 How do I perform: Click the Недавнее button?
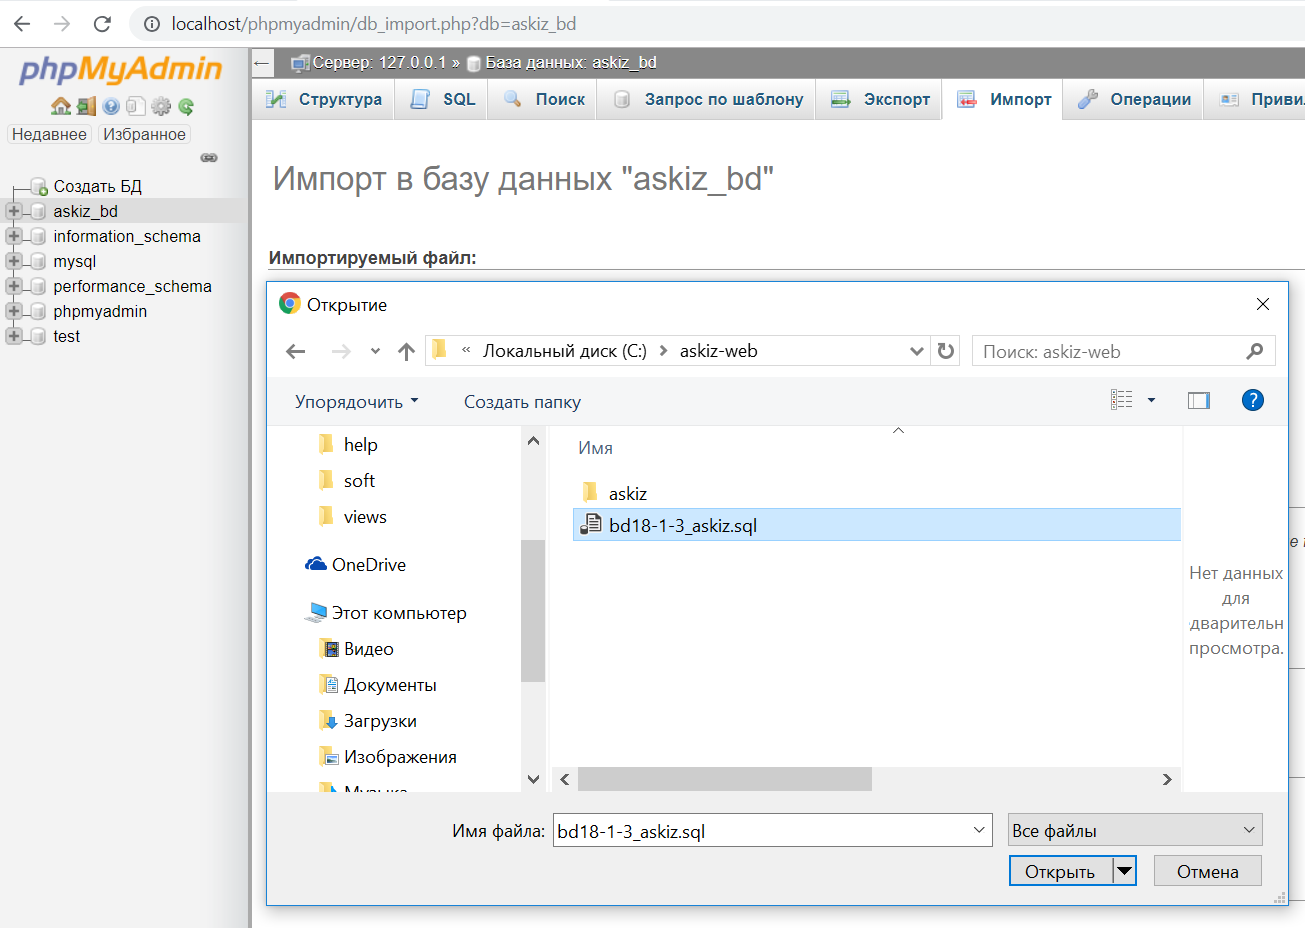49,134
